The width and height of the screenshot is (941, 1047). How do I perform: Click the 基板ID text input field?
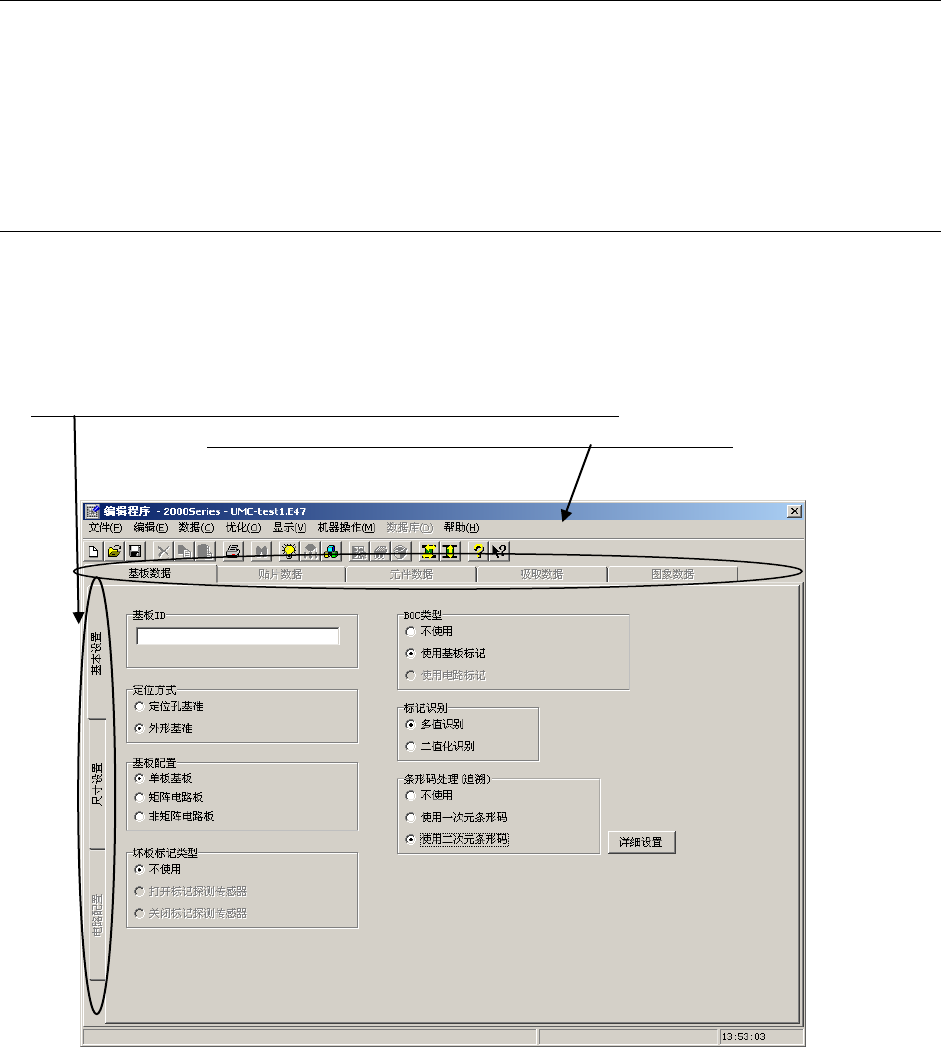pos(238,636)
